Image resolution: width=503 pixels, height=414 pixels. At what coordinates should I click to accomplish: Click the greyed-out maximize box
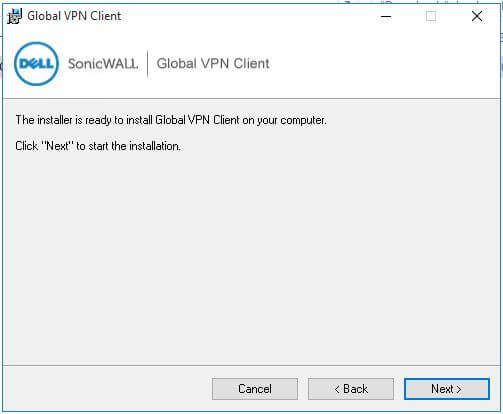coord(431,16)
